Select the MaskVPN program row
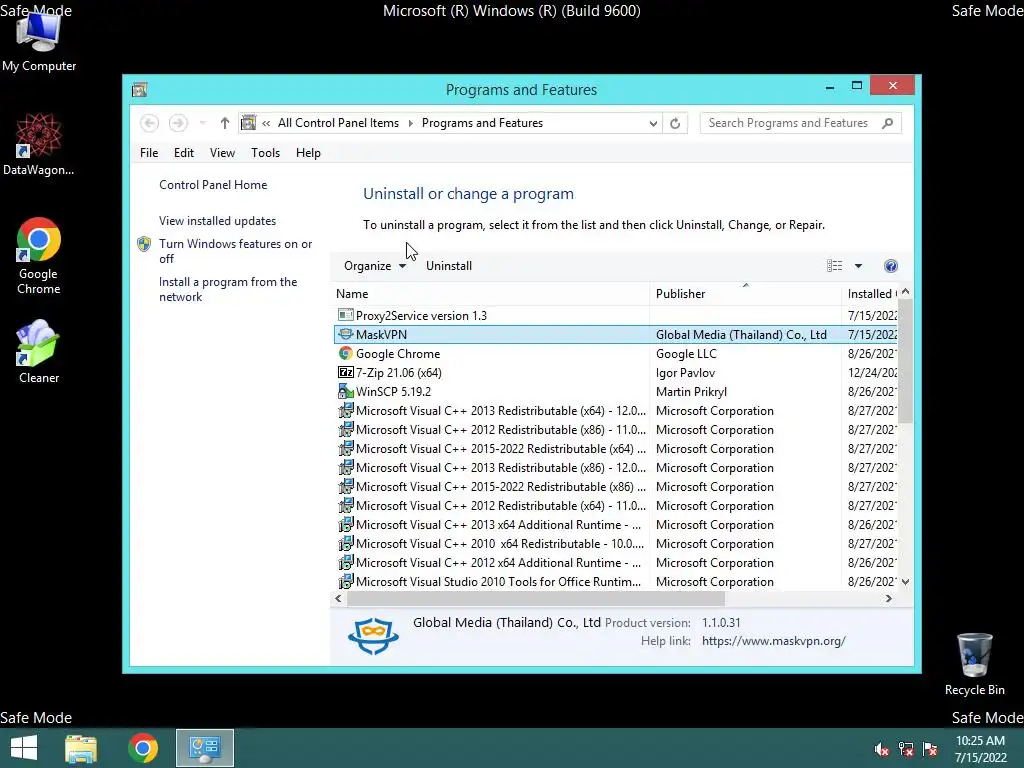The width and height of the screenshot is (1024, 768). [x=614, y=334]
